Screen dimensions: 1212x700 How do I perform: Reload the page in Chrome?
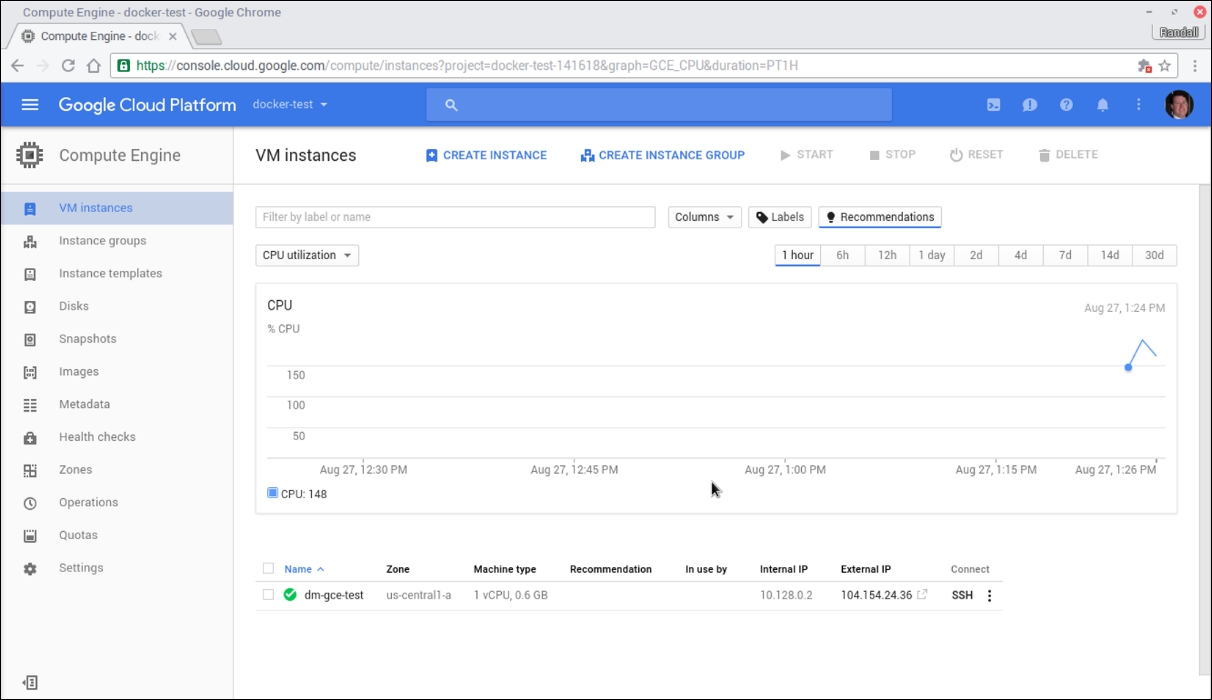tap(68, 66)
